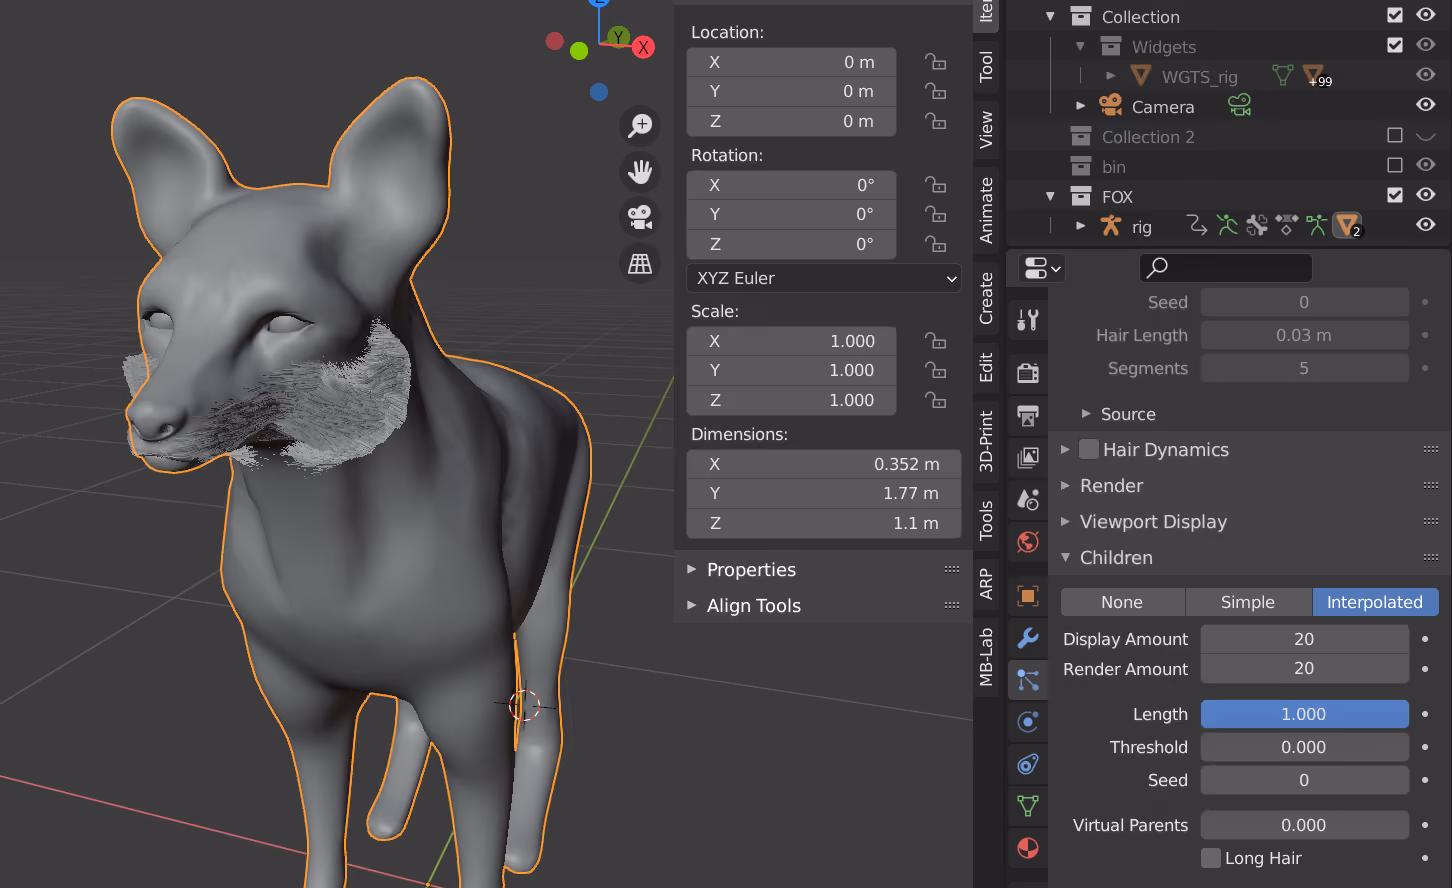Open the Create sidebar tab
Viewport: 1452px width, 888px height.
pos(986,298)
